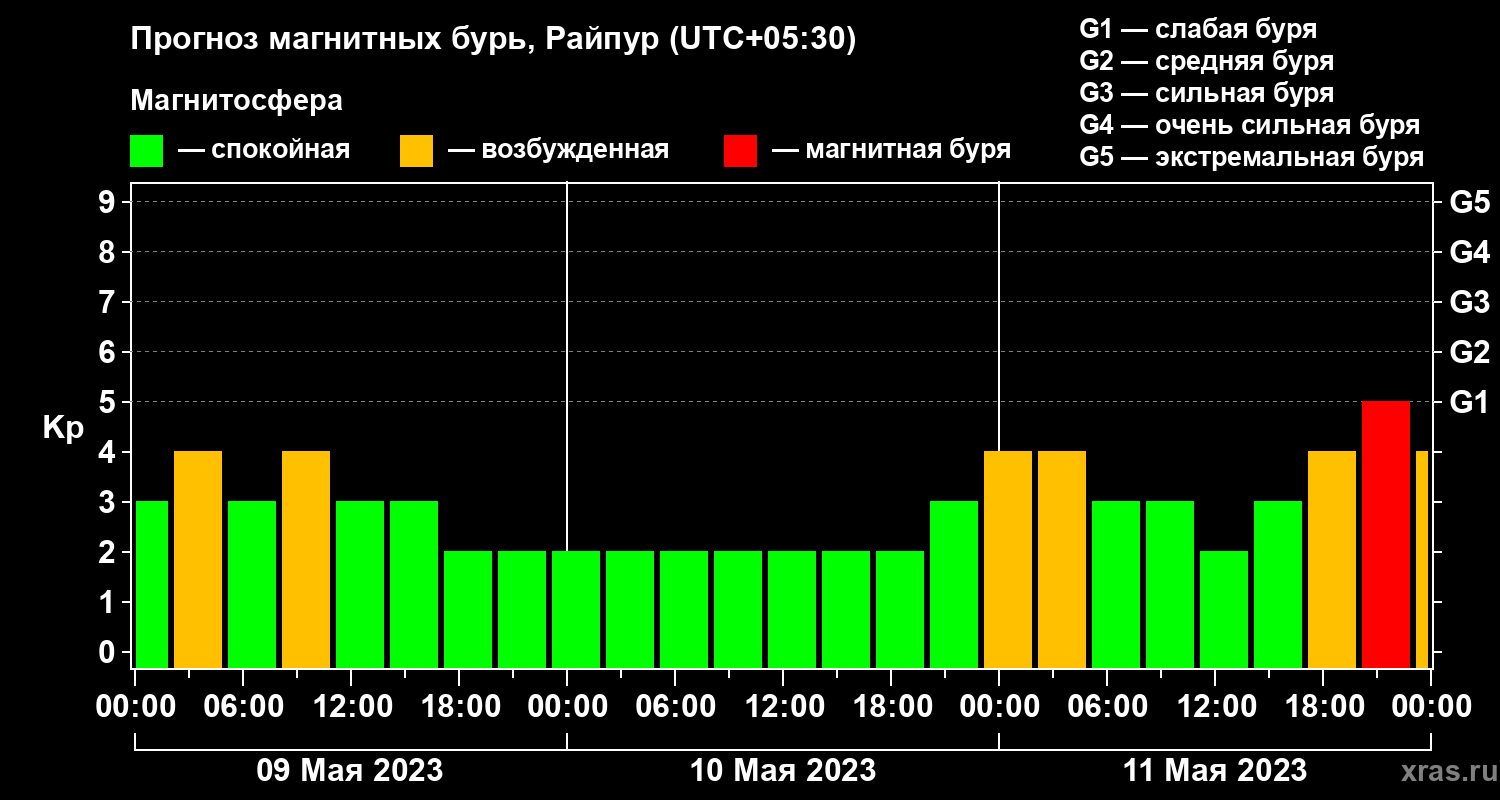The image size is (1500, 800).
Task: Click the green Kp 2 bar at 12:00 on 11 May
Action: [1224, 609]
